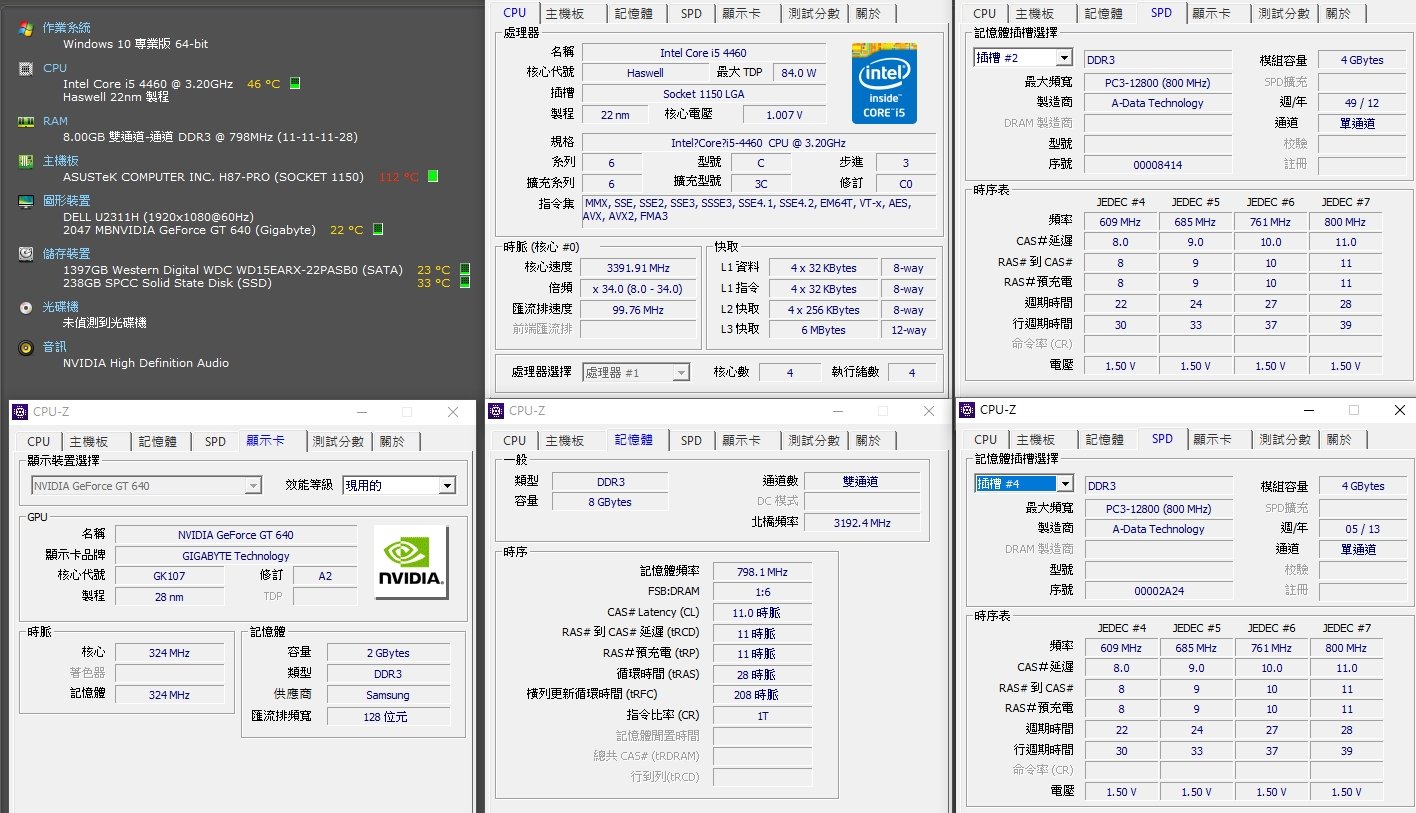This screenshot has height=813, width=1416.
Task: Open the 插槽 #2 memory slot dropdown
Action: coord(1064,59)
